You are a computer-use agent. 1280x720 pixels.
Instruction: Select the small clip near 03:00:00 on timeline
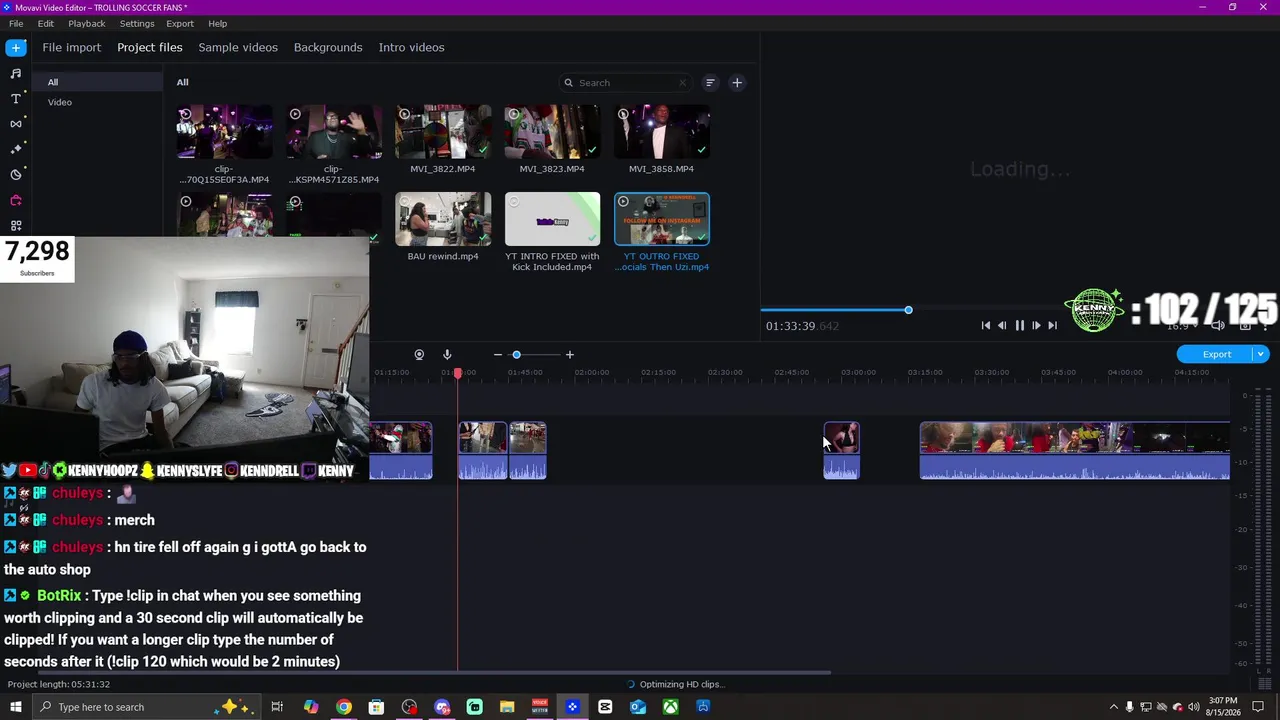tap(841, 451)
